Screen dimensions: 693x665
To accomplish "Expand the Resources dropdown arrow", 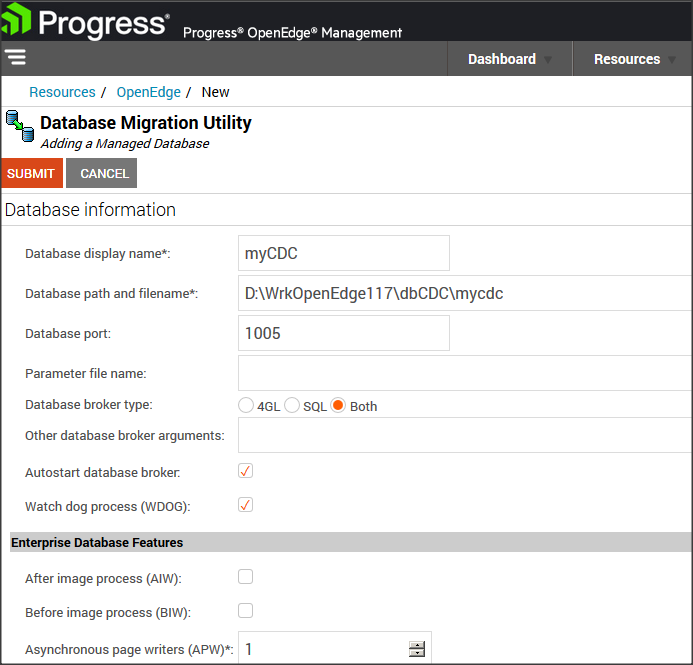I will point(672,60).
